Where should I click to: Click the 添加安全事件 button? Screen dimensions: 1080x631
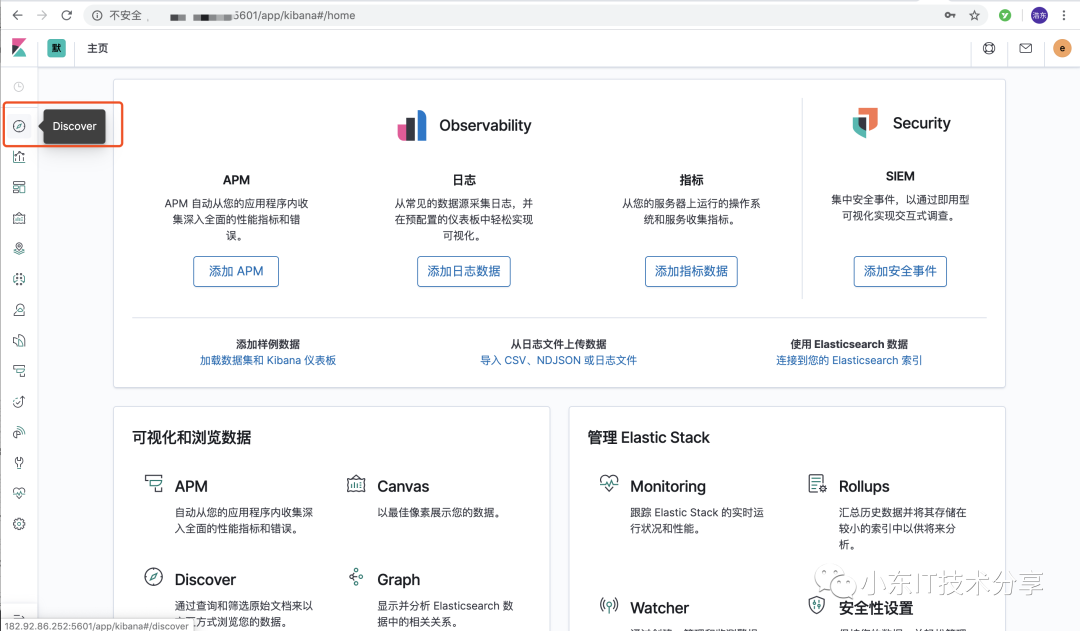(900, 271)
